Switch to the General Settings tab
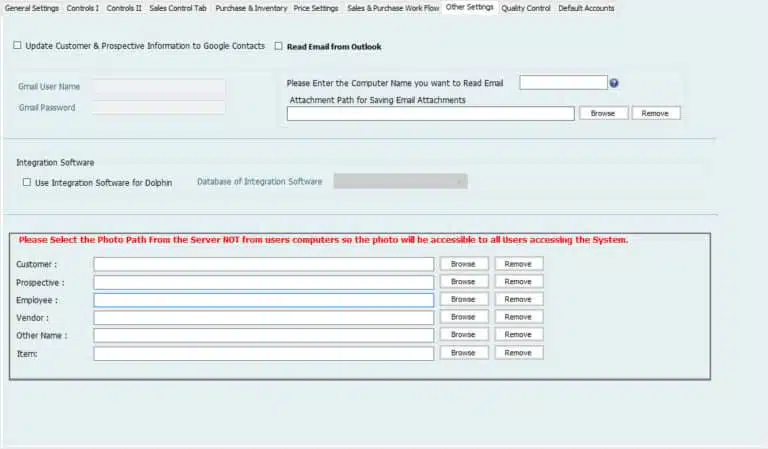Viewport: 768px width, 449px height. [31, 8]
